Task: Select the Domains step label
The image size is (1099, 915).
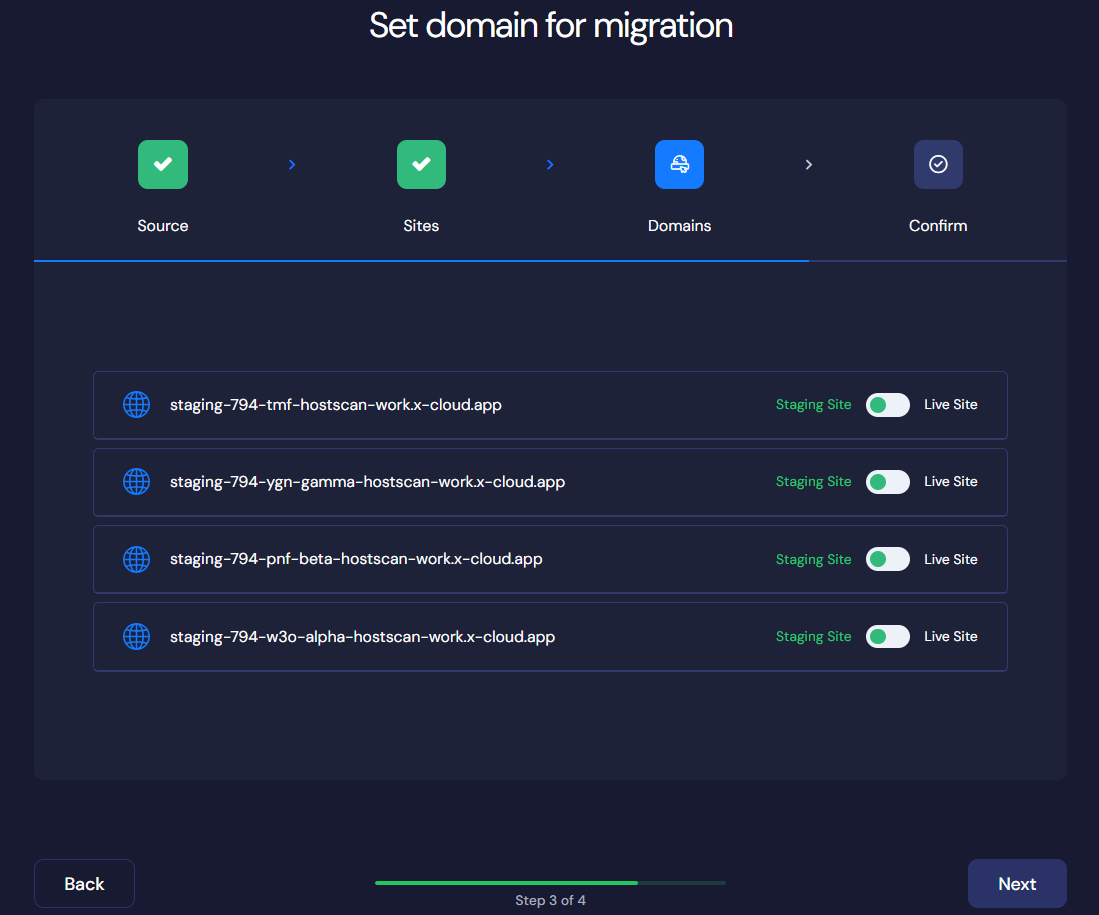Action: [x=679, y=225]
